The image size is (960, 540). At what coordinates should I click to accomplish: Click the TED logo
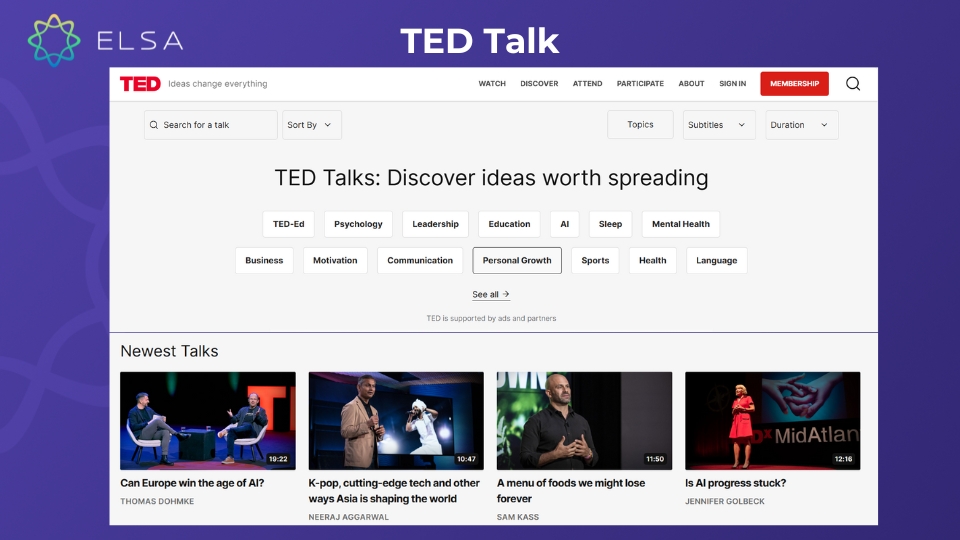140,84
